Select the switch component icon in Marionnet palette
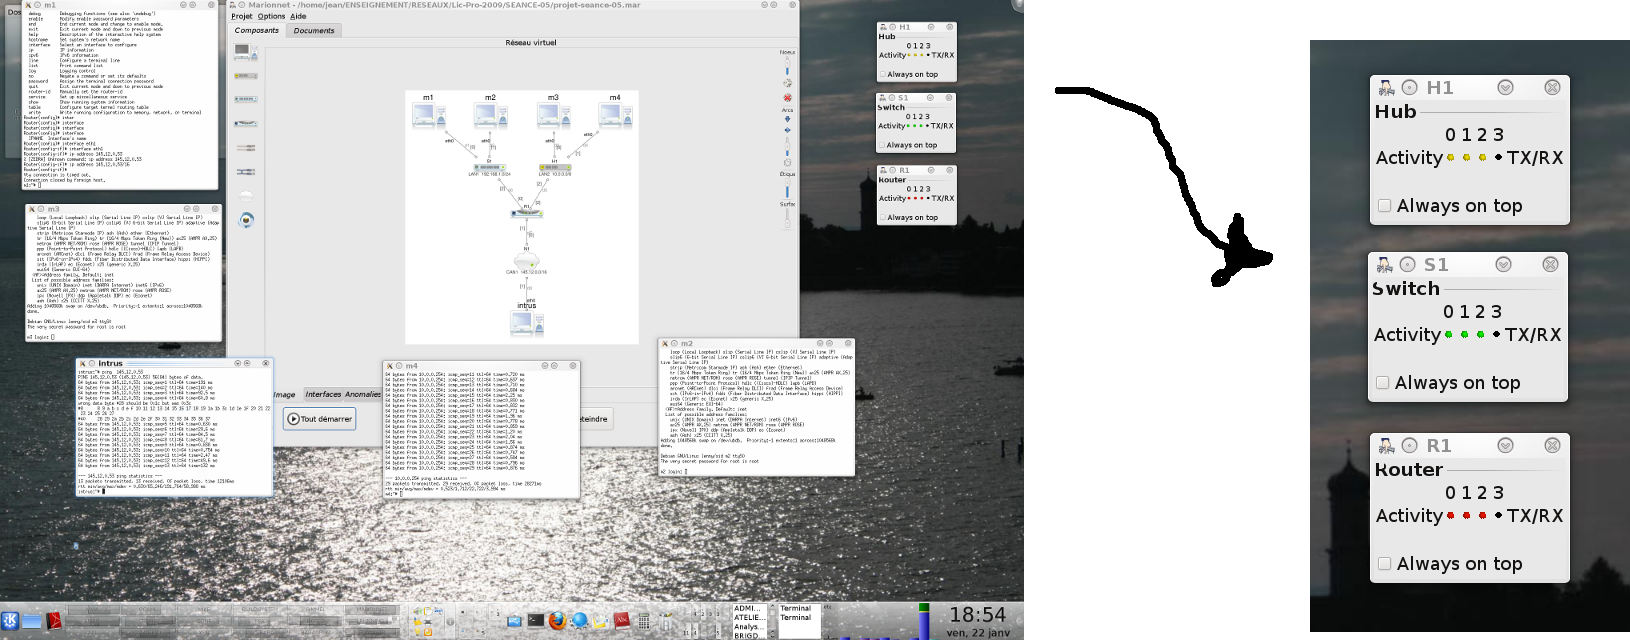 pyautogui.click(x=246, y=99)
